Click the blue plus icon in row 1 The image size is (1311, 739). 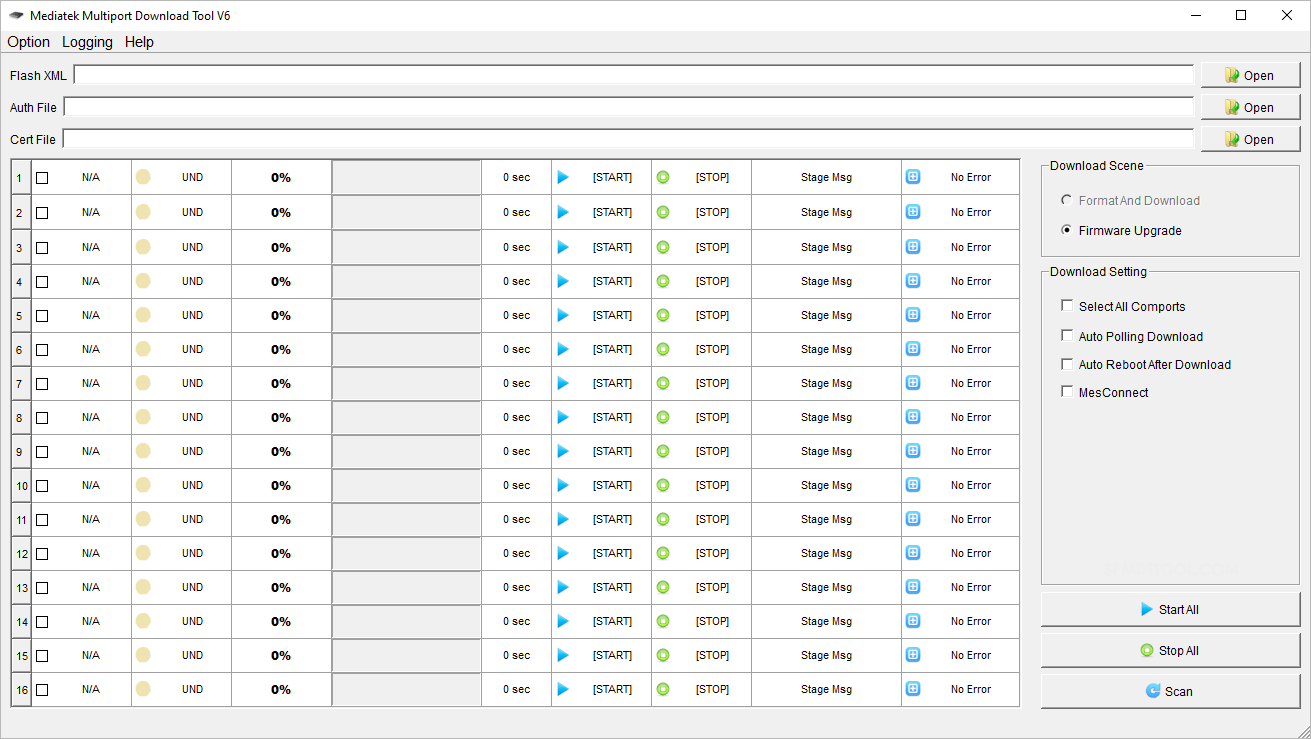(x=913, y=177)
